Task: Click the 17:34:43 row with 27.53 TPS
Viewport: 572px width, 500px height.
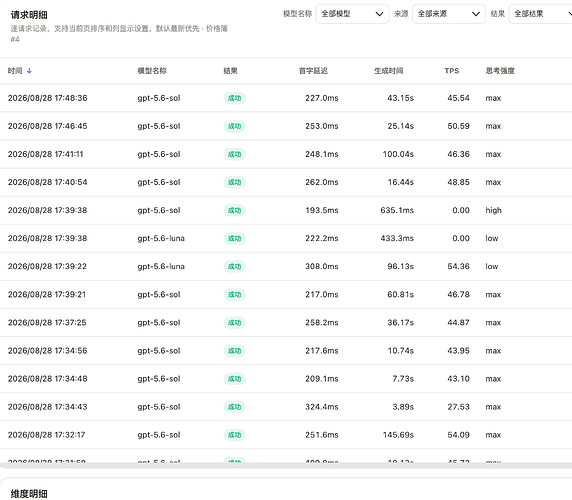Action: coord(286,407)
